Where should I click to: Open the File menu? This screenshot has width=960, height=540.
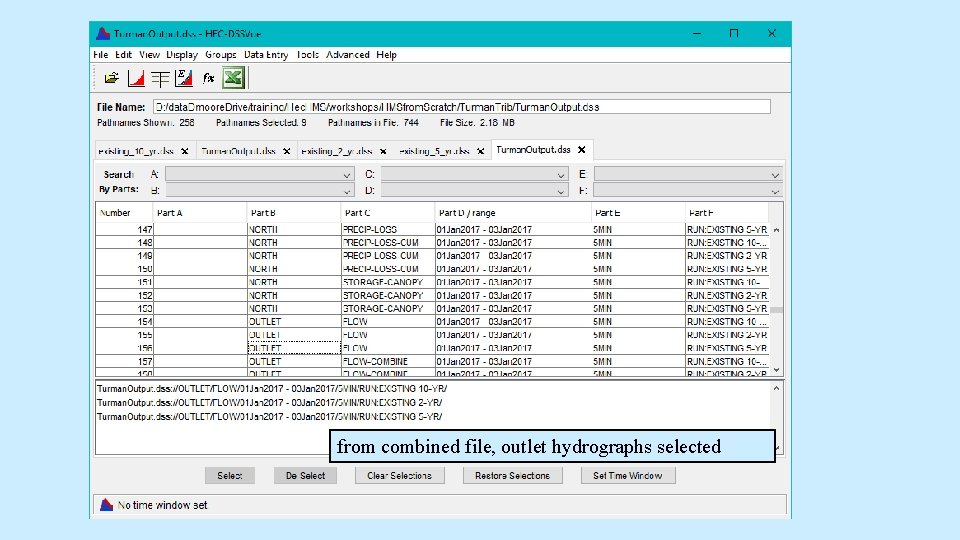click(100, 54)
